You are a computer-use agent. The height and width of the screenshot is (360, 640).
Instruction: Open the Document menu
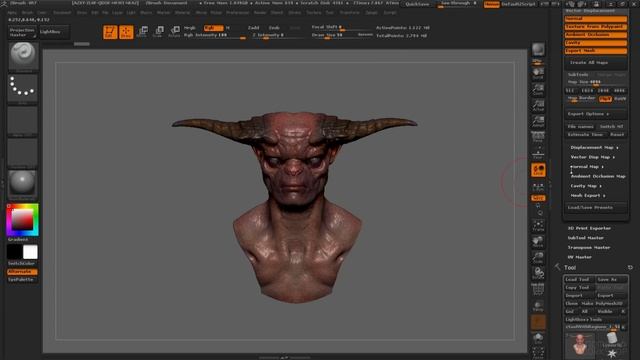[x=62, y=13]
